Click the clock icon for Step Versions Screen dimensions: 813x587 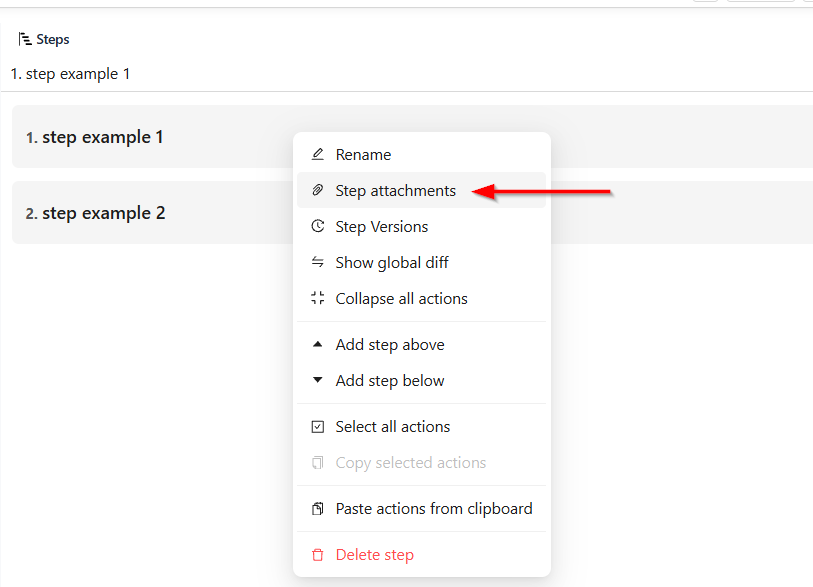(x=317, y=226)
